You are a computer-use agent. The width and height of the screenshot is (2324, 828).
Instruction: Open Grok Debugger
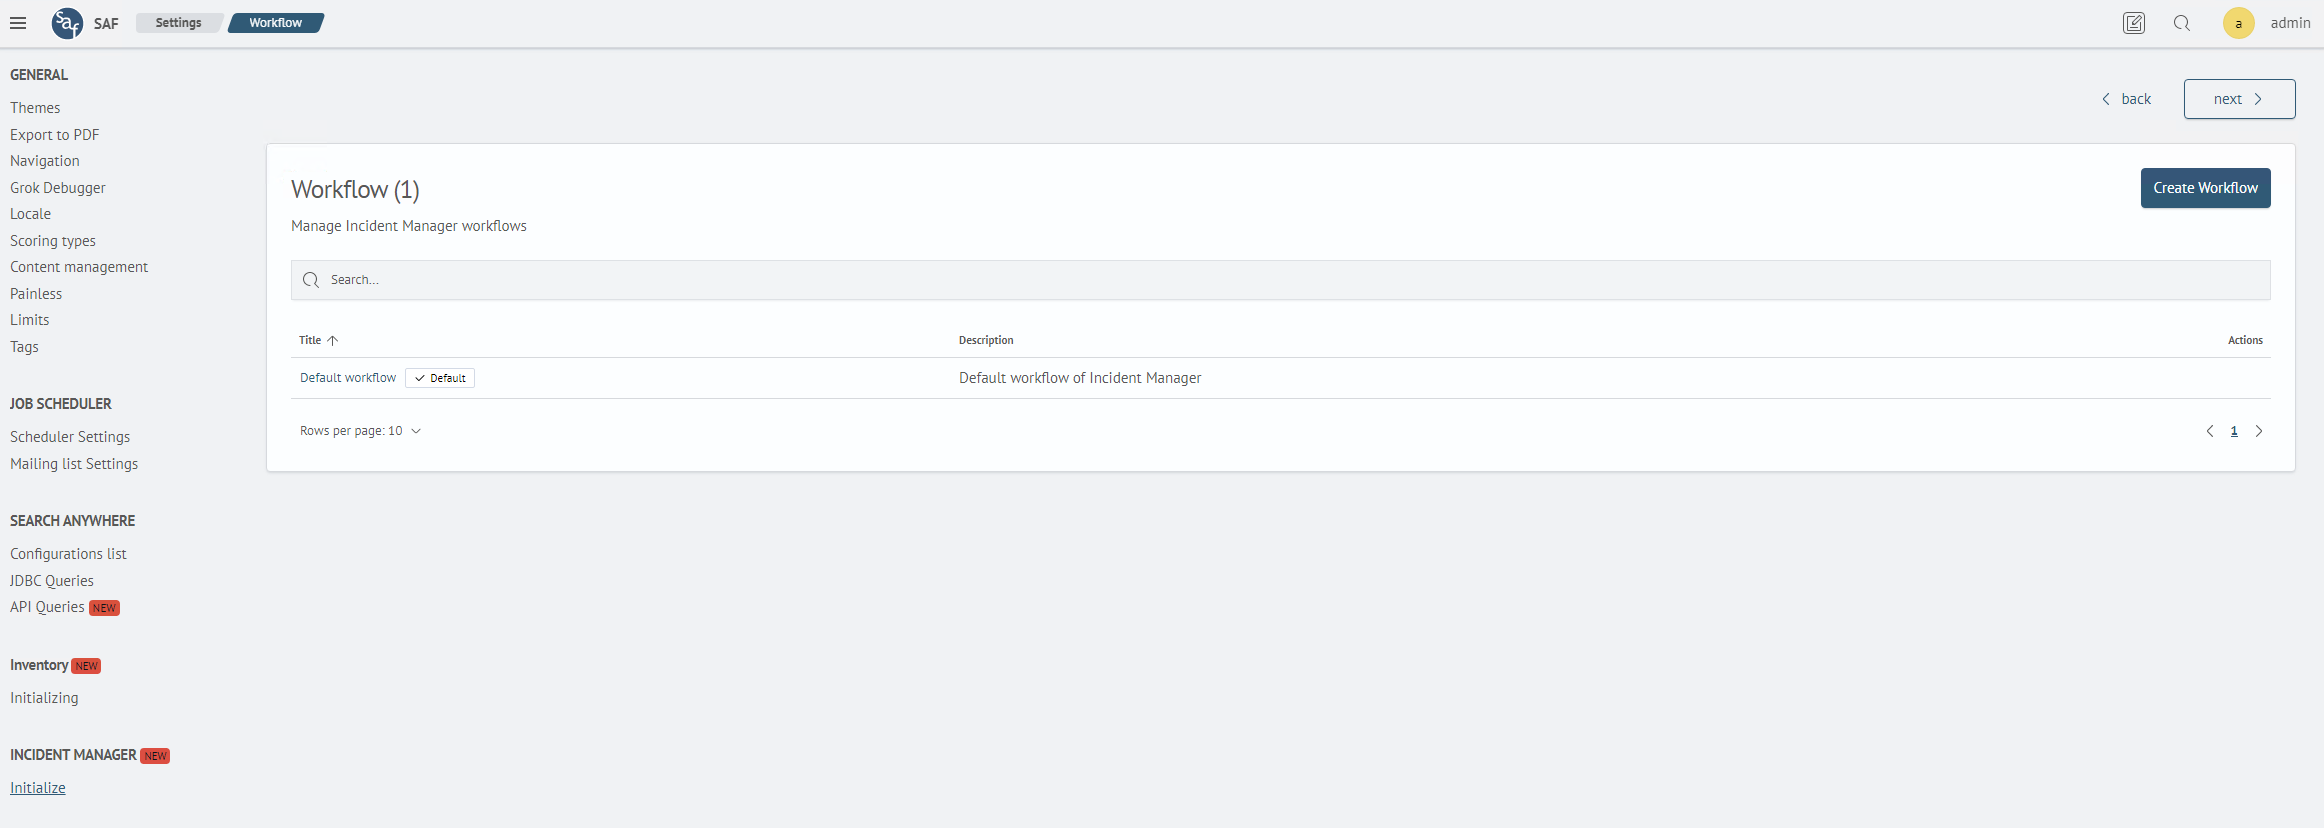[x=58, y=188]
